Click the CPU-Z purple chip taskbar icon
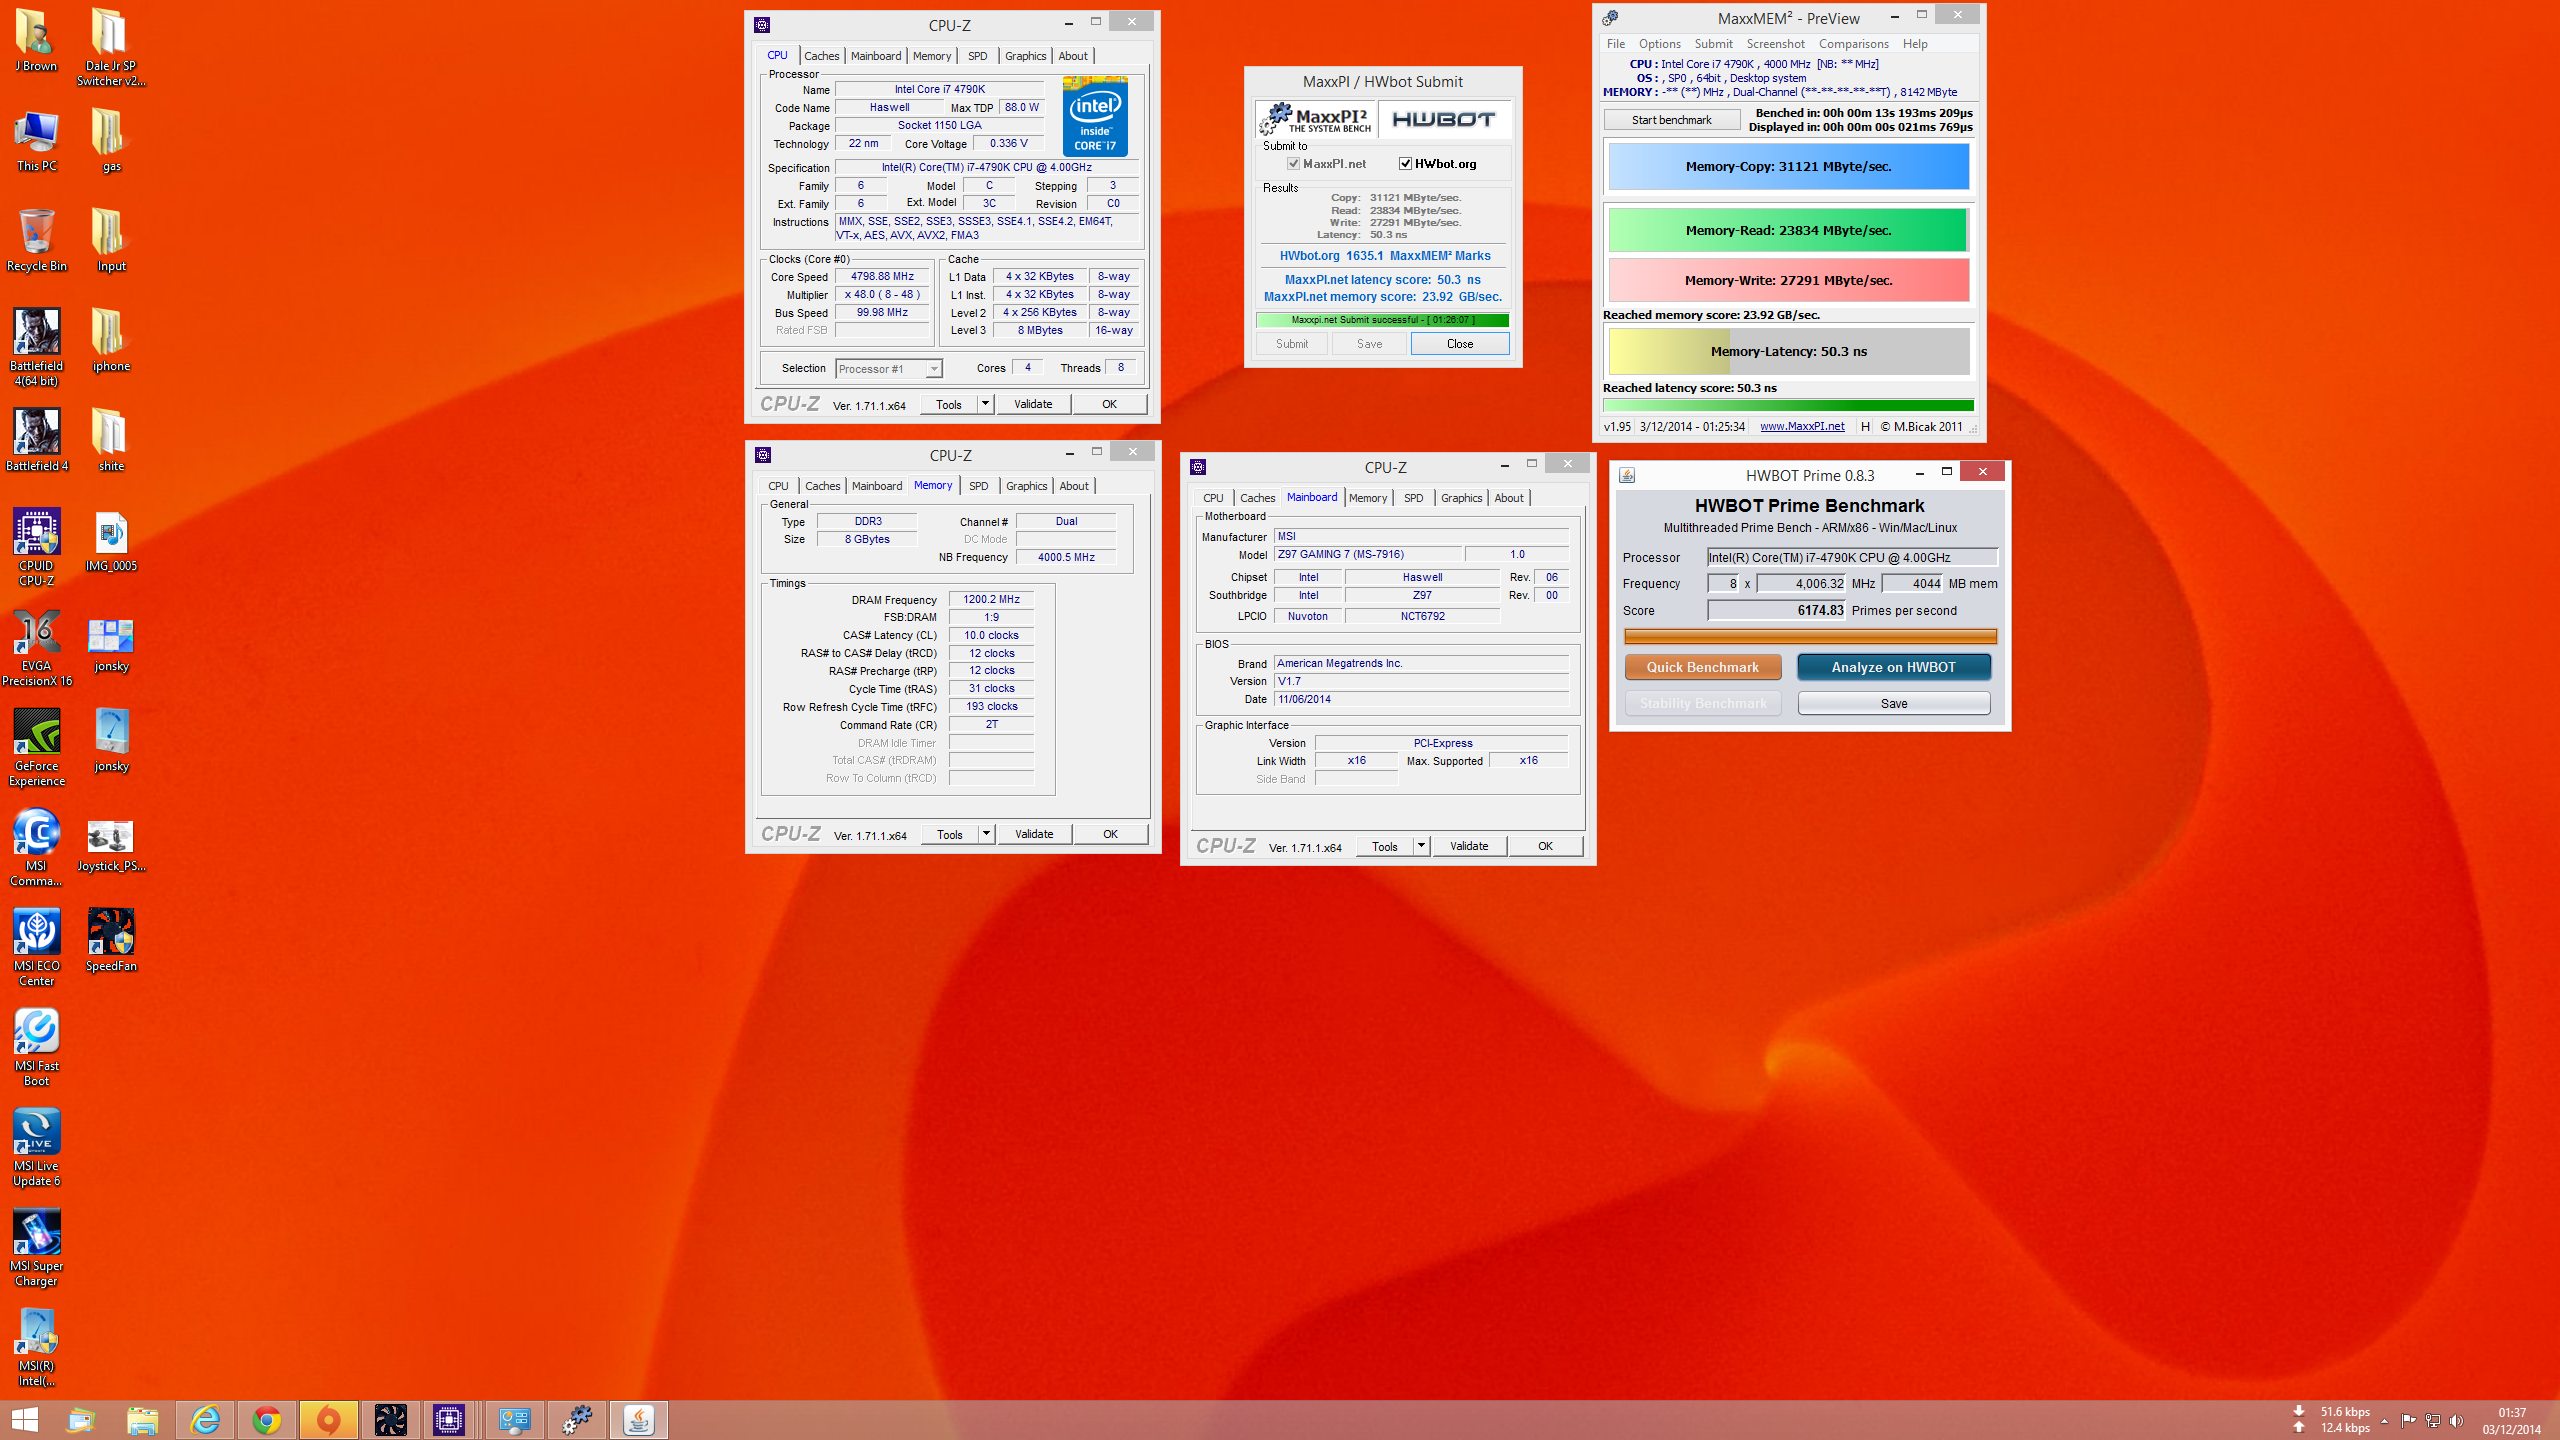2560x1440 pixels. tap(449, 1420)
